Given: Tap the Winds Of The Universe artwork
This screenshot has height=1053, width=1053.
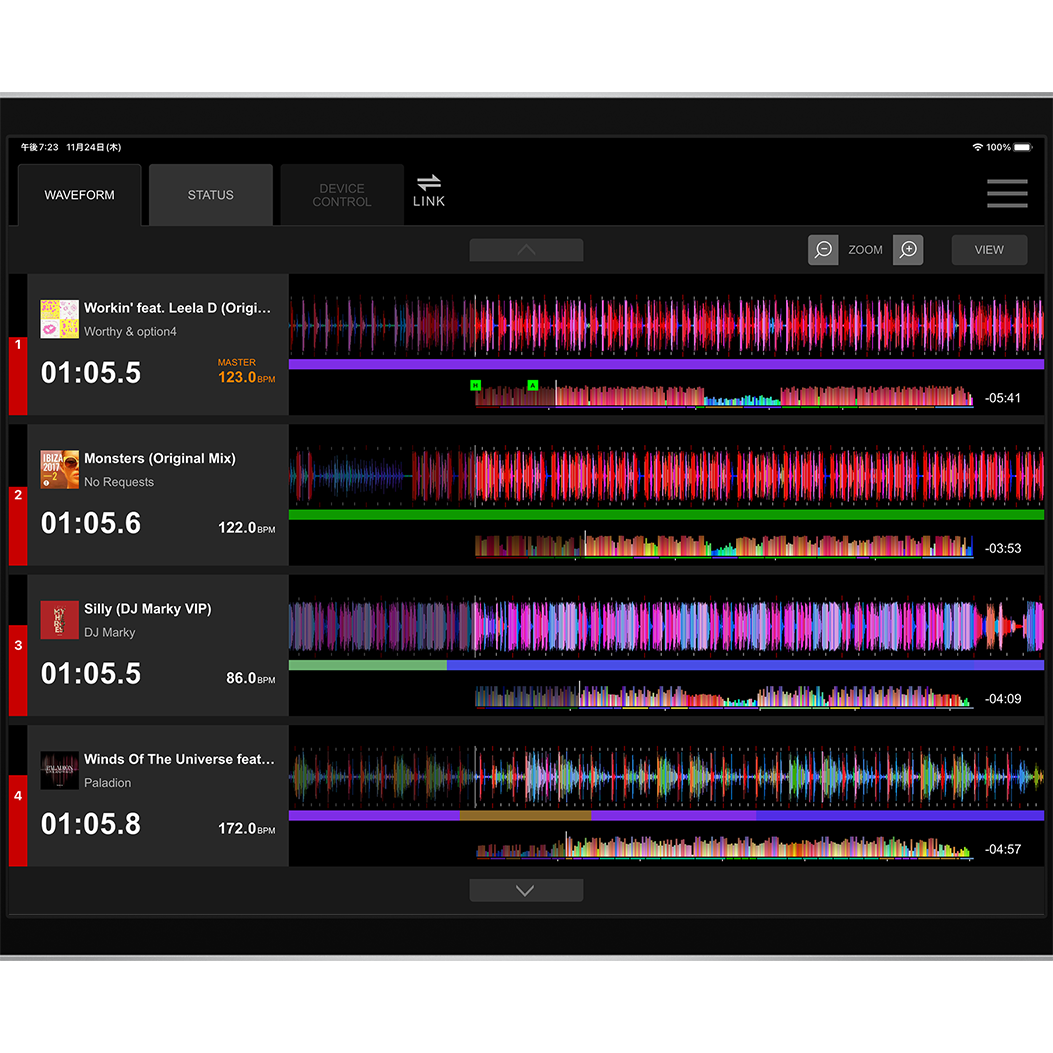Looking at the screenshot, I should (60, 770).
